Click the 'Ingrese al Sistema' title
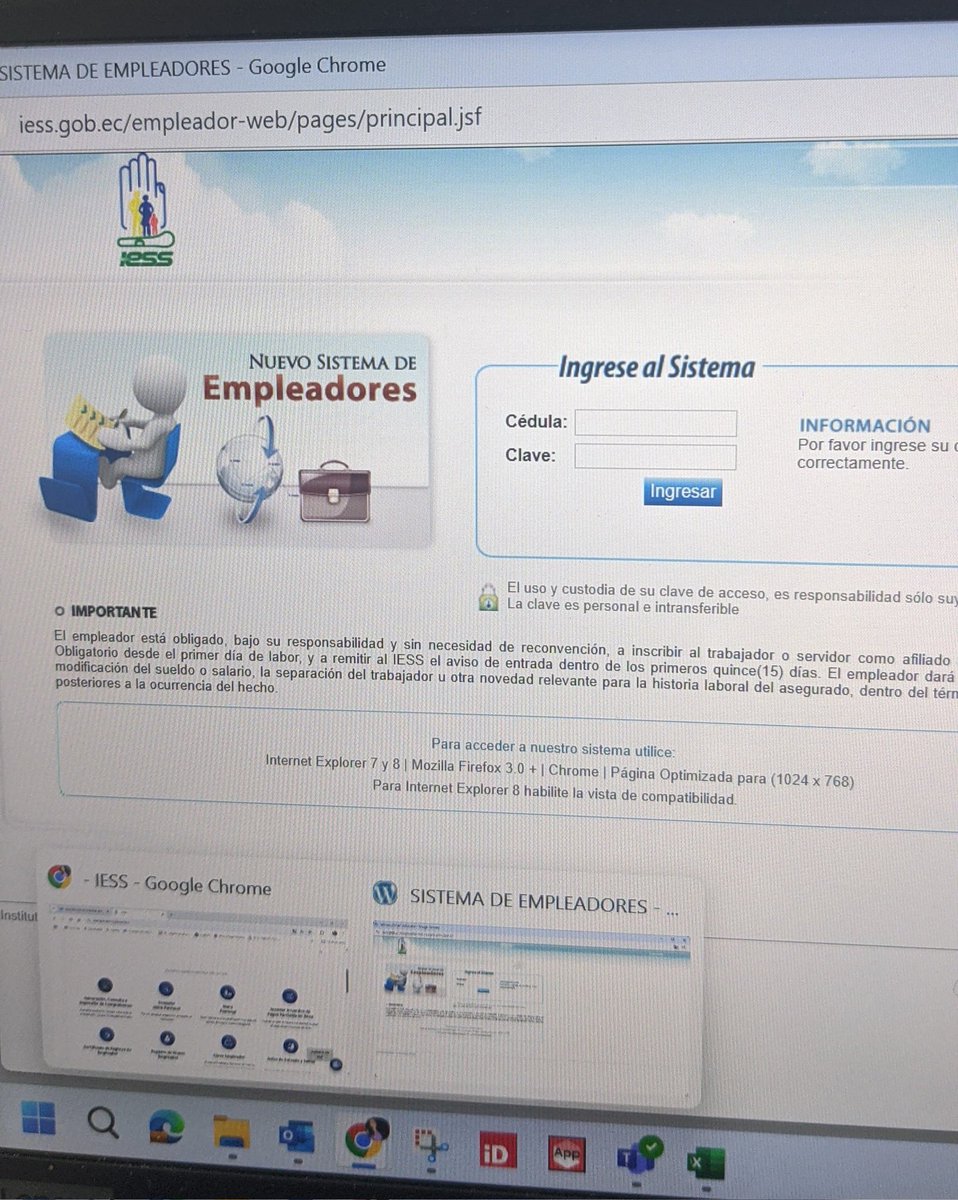958x1200 pixels. 656,367
